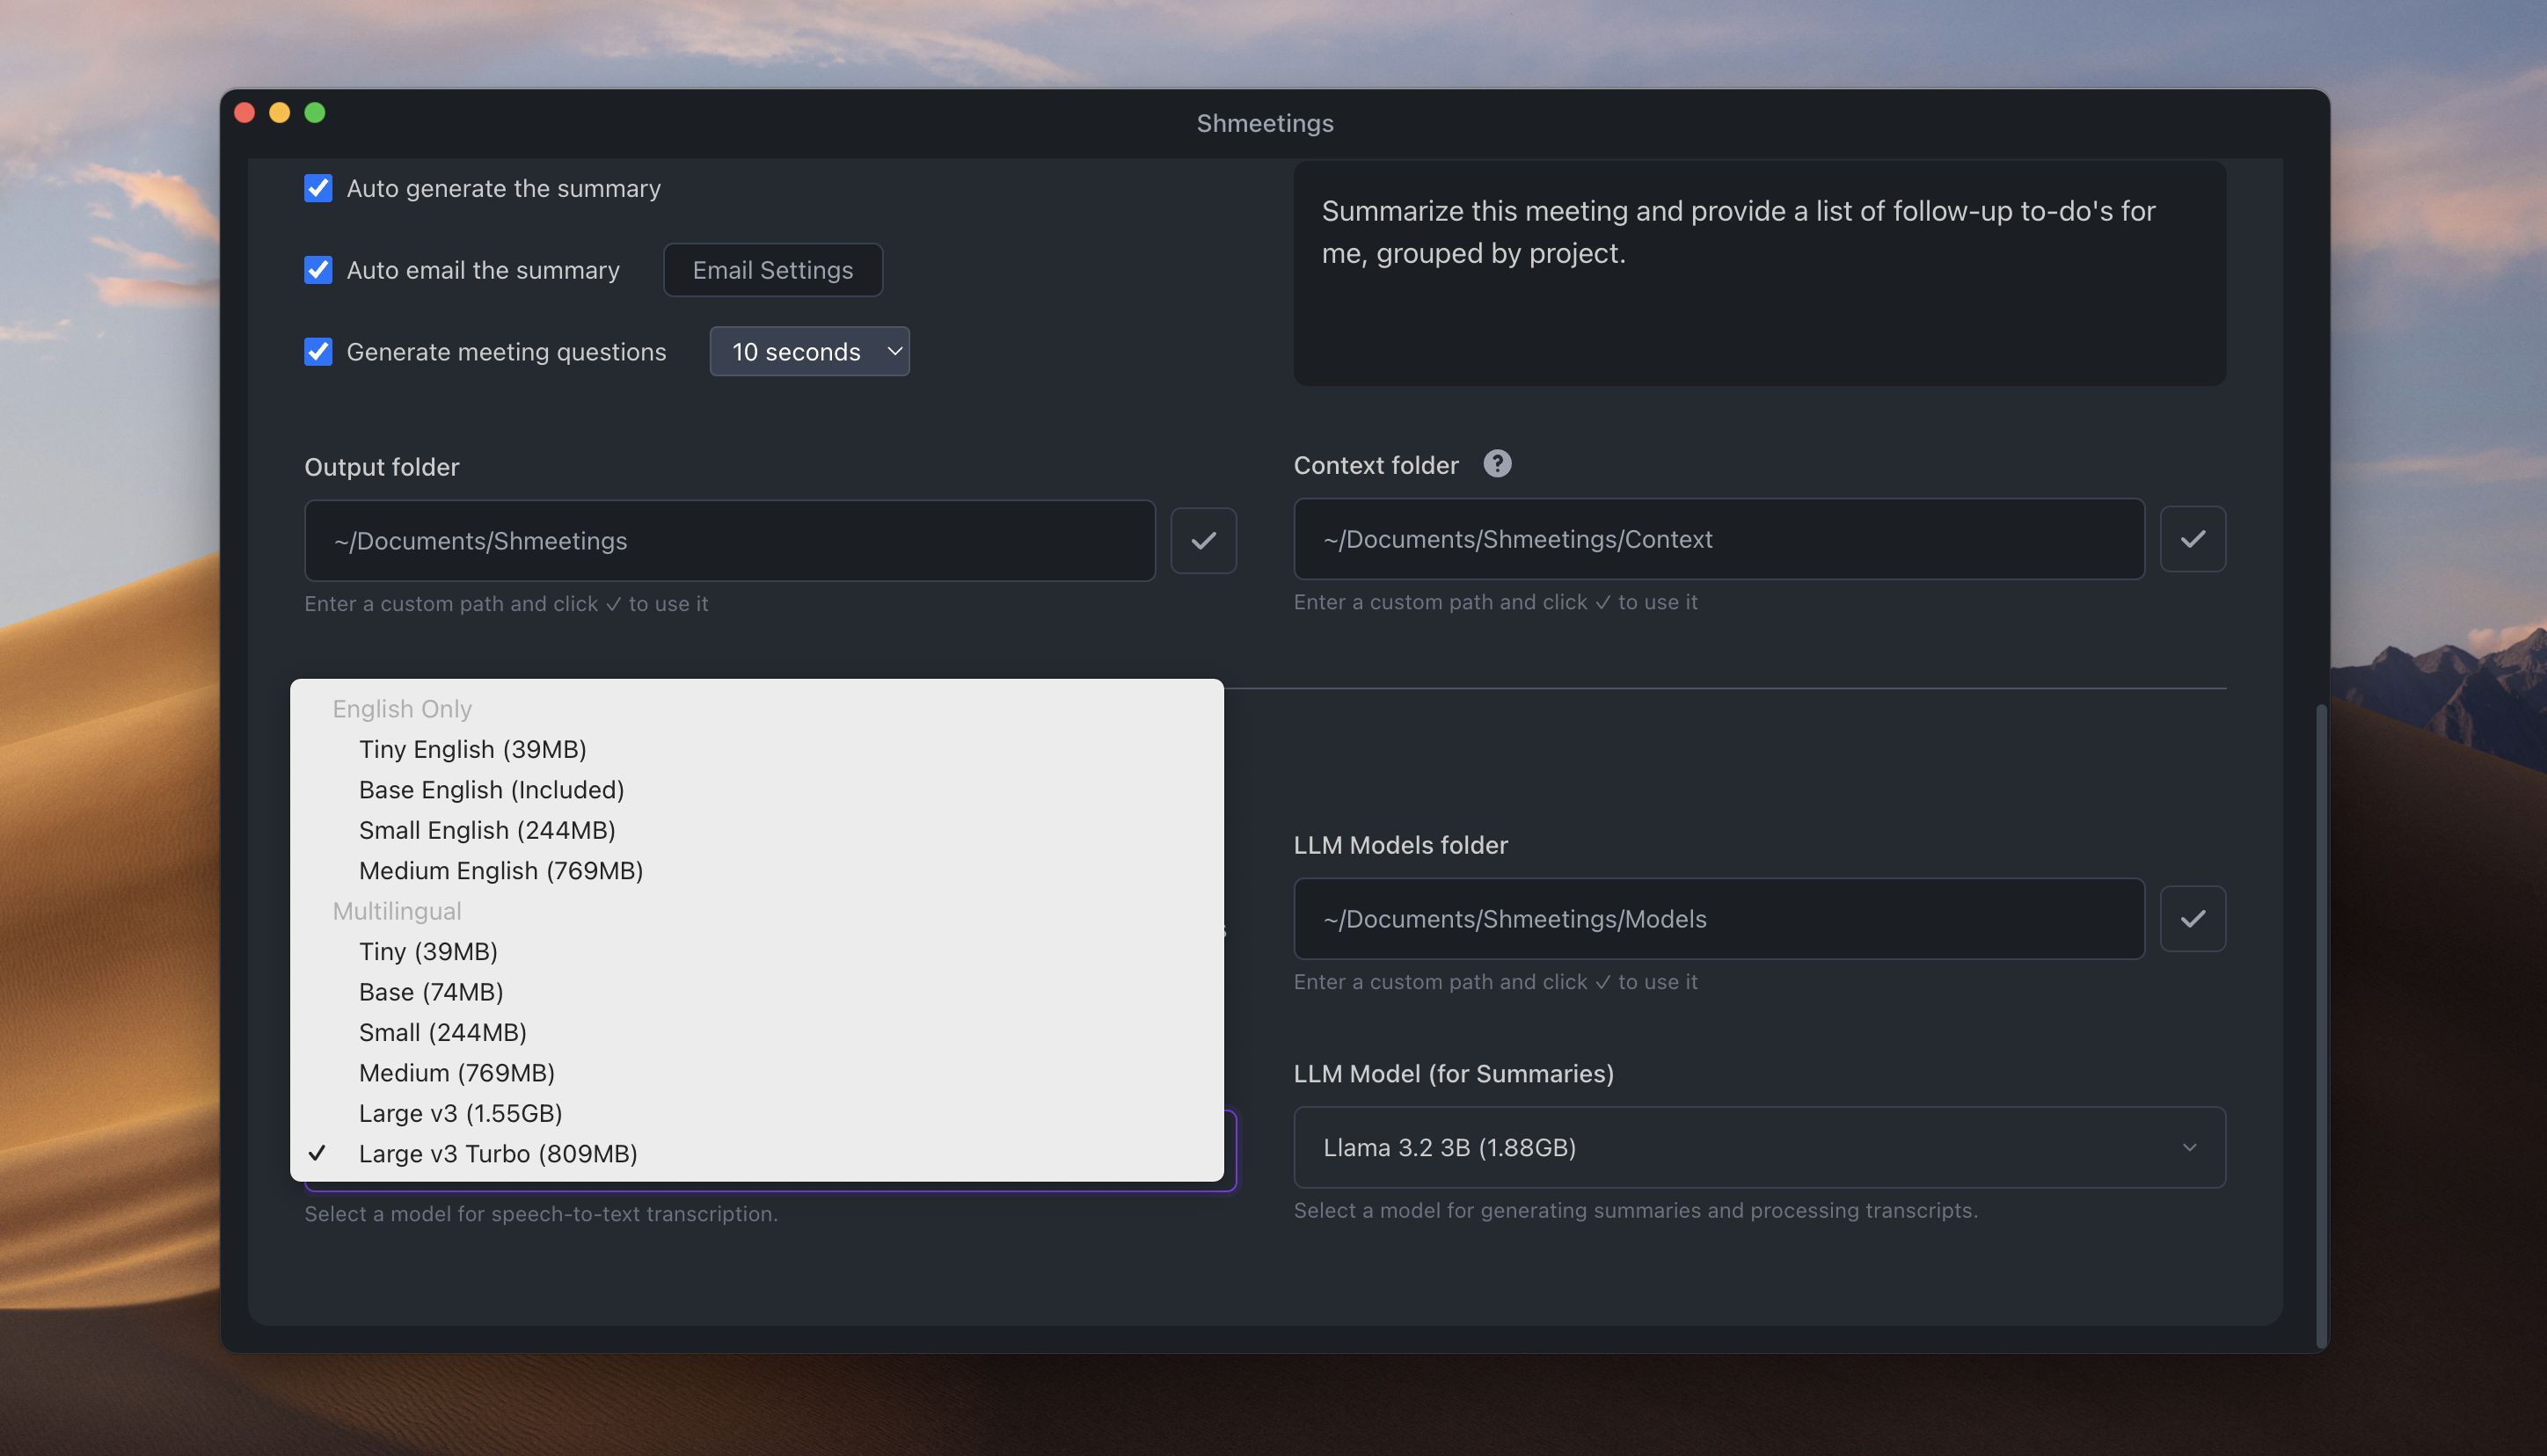Confirm the Context folder path checkmark
Image resolution: width=2547 pixels, height=1456 pixels.
click(2192, 539)
